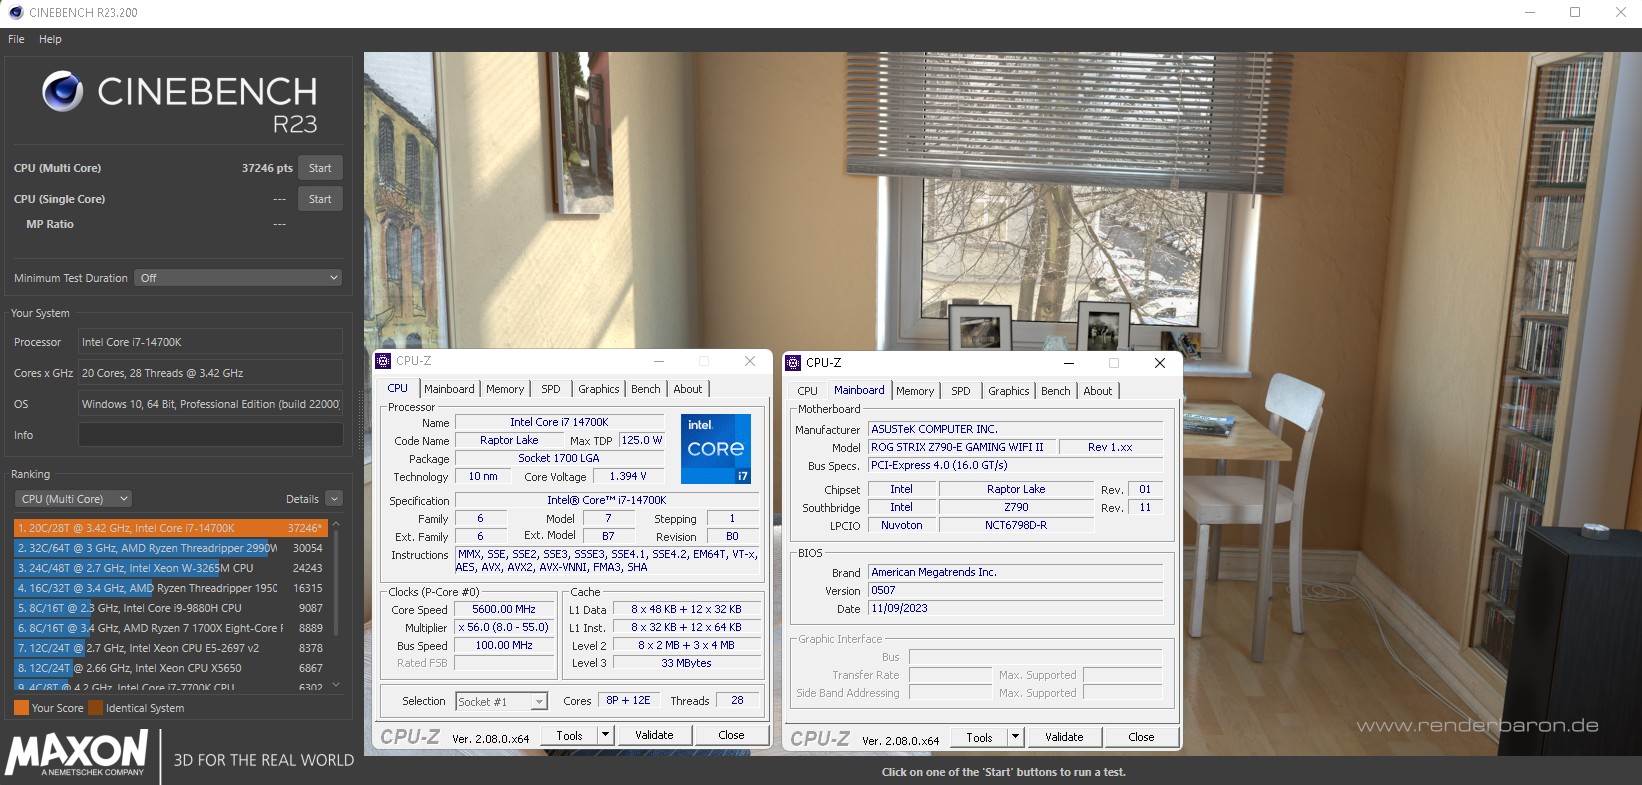Expand the ranking Details dropdown arrow
The height and width of the screenshot is (785, 1642).
pos(334,499)
